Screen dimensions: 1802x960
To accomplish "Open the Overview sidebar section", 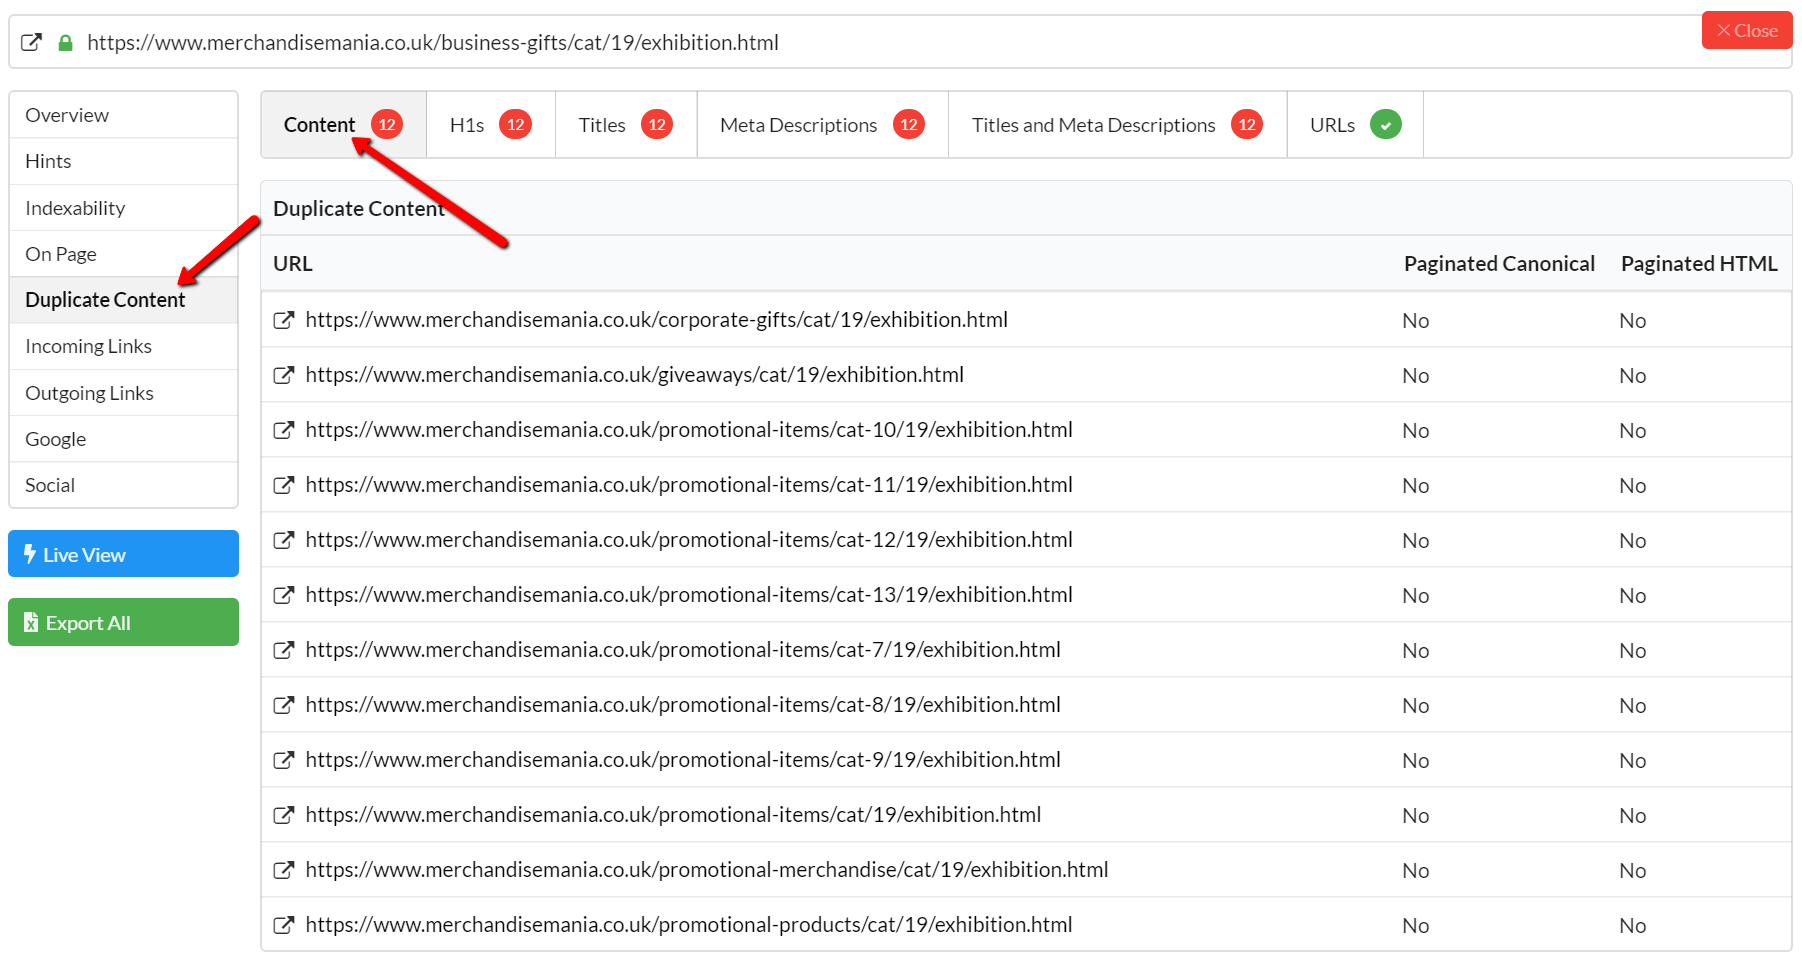I will (x=124, y=115).
